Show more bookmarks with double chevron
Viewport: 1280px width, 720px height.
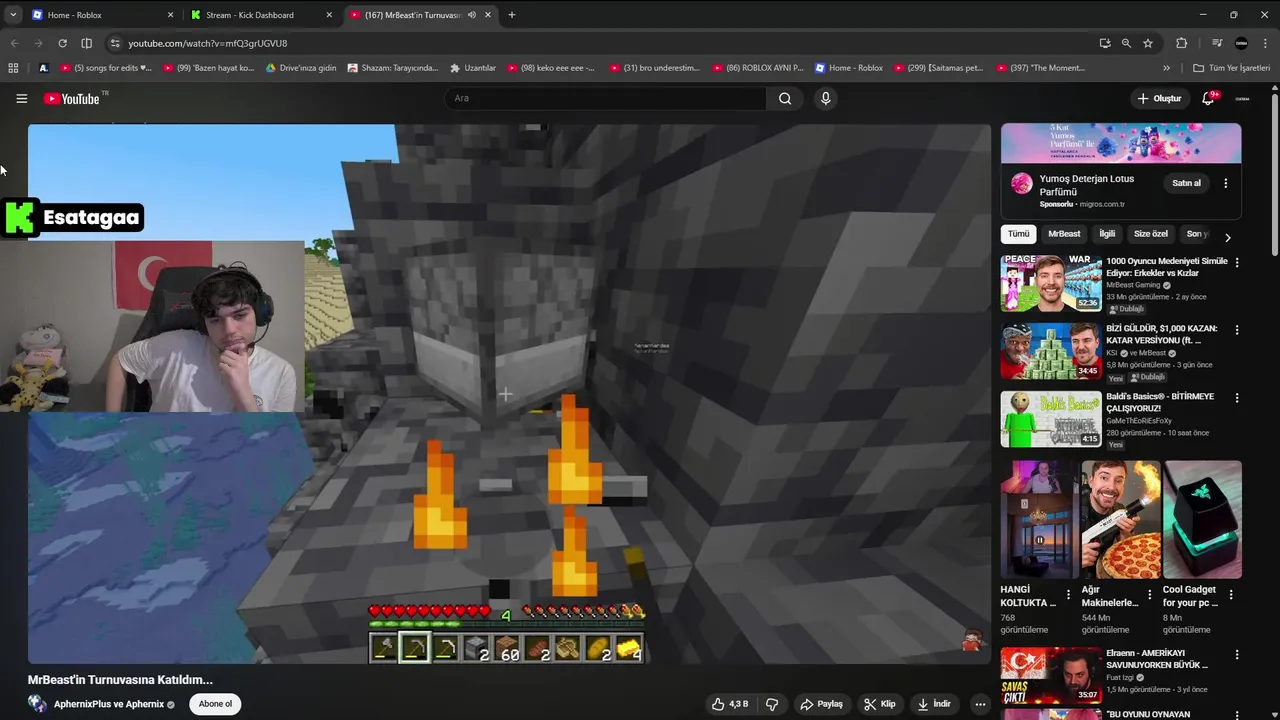pos(1166,68)
